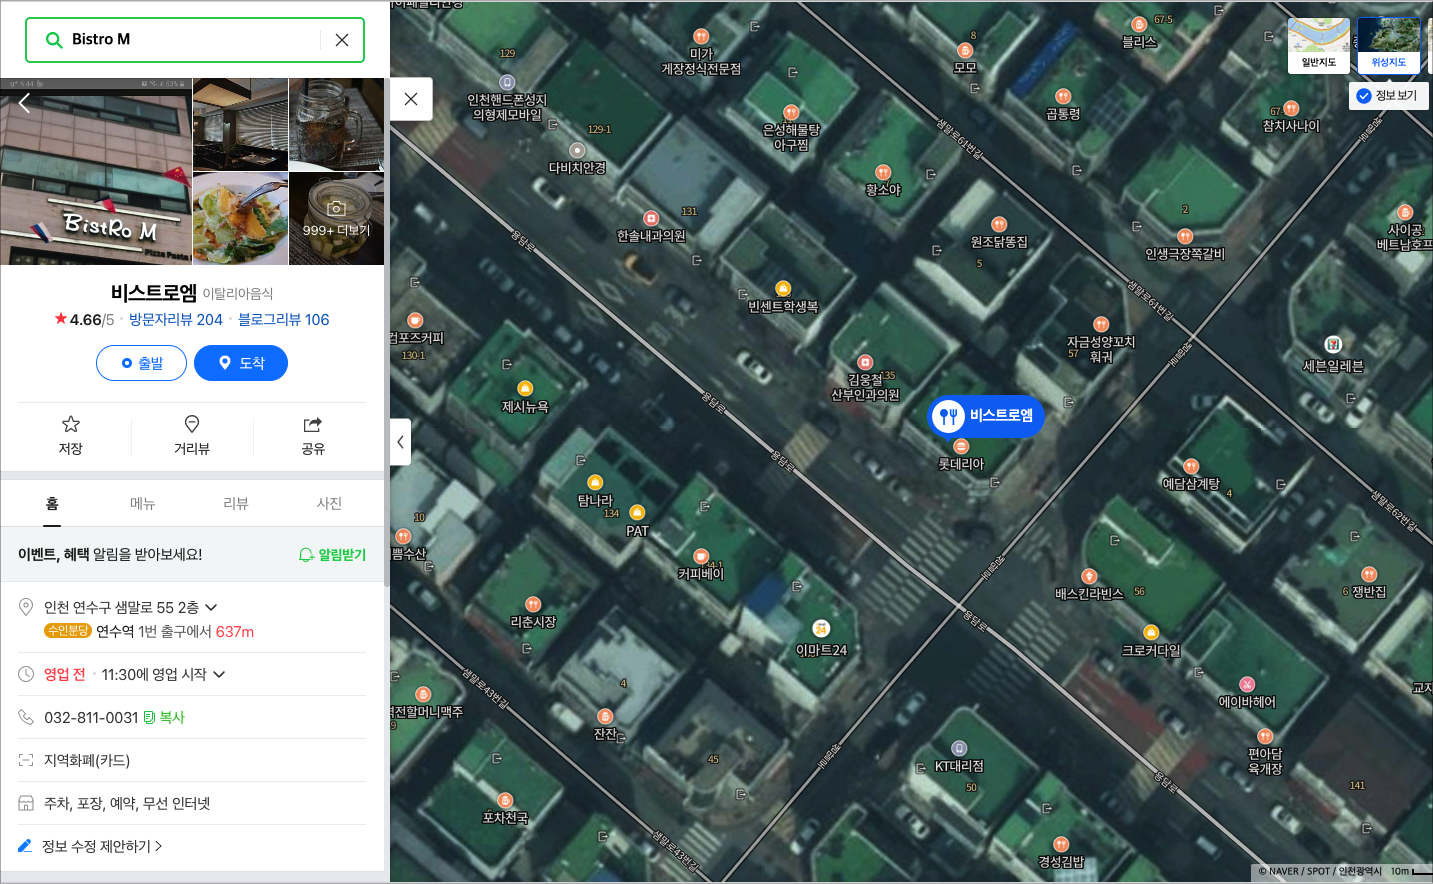View 999+ more photos

pyautogui.click(x=336, y=219)
